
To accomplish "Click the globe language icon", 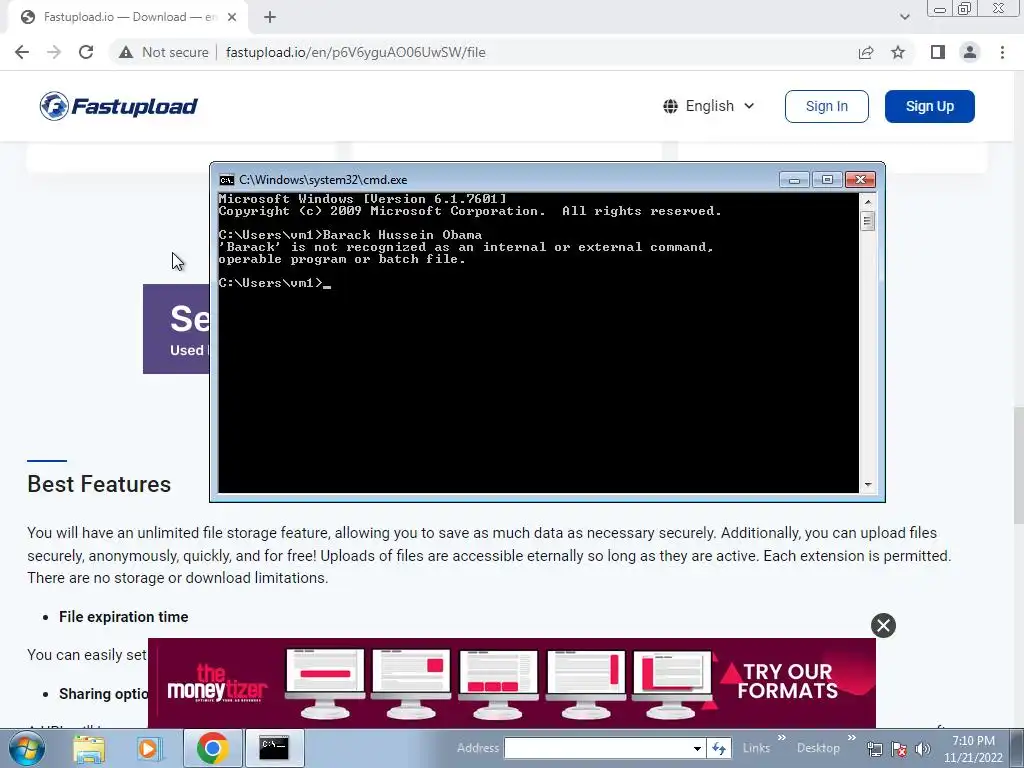I will [x=670, y=106].
